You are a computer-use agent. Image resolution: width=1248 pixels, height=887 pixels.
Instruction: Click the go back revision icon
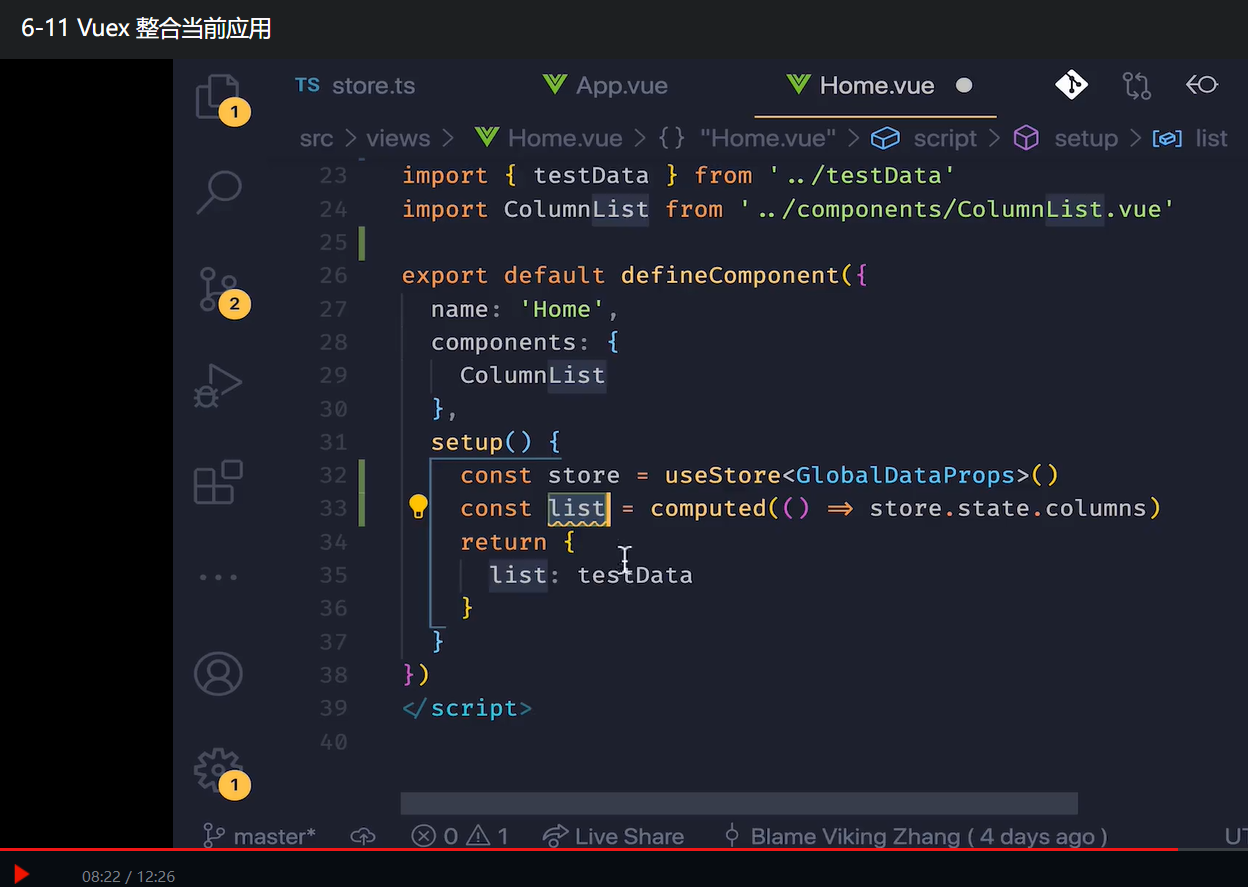[1202, 85]
